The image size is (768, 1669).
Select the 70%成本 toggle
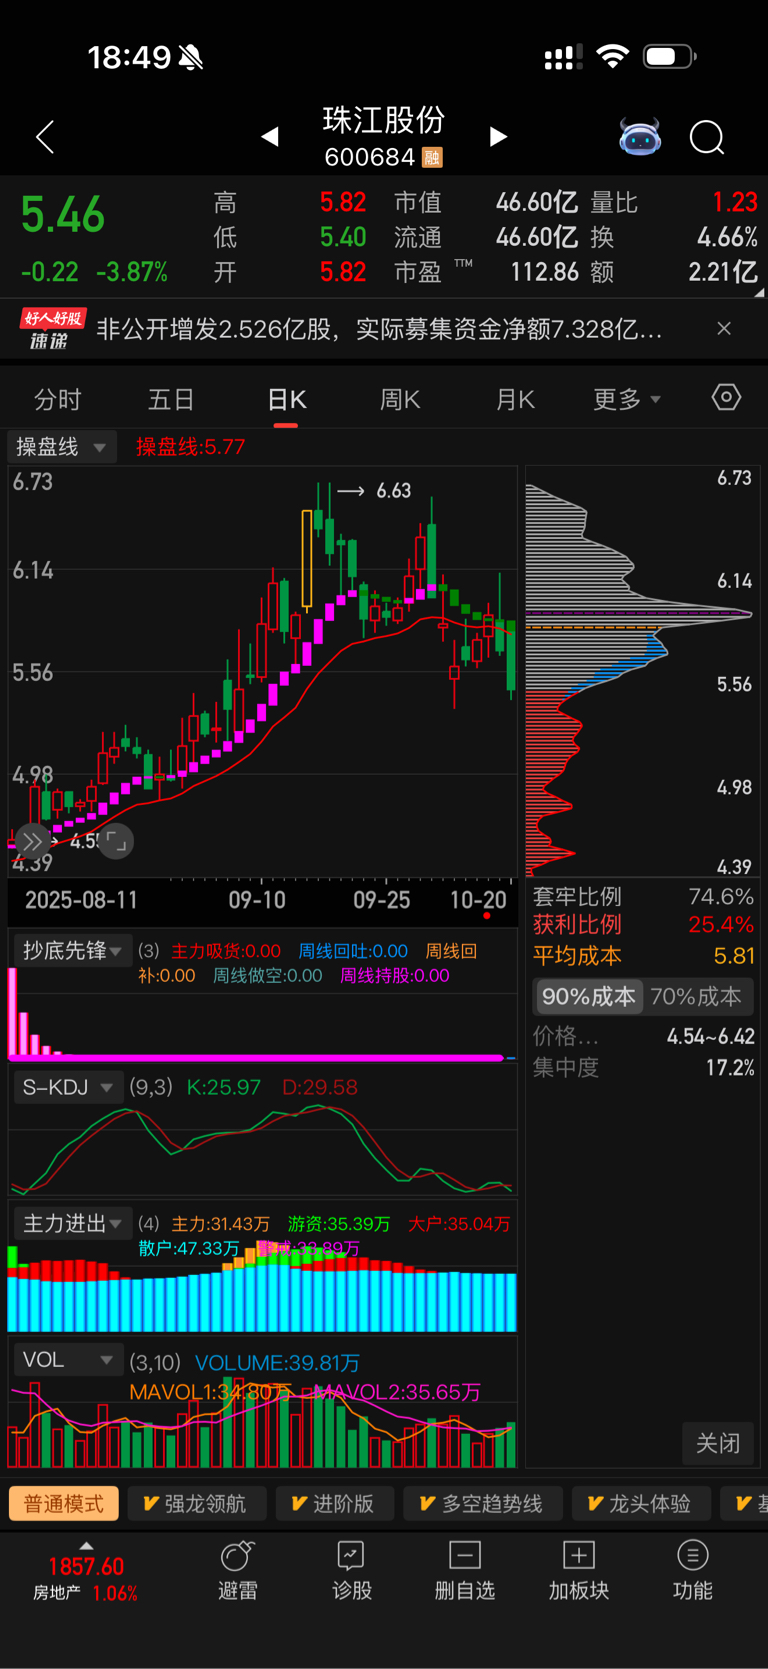pos(696,997)
